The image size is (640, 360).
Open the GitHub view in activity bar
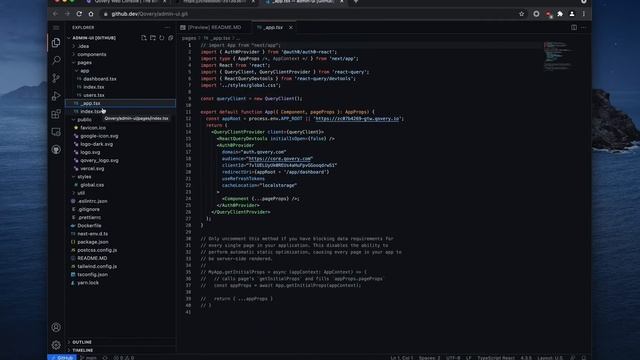(56, 150)
